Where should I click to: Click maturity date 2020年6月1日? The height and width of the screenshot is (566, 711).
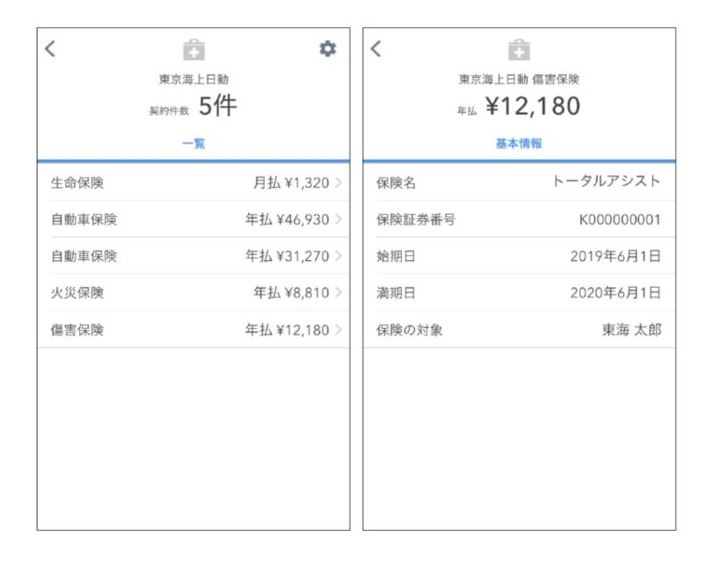pos(615,293)
